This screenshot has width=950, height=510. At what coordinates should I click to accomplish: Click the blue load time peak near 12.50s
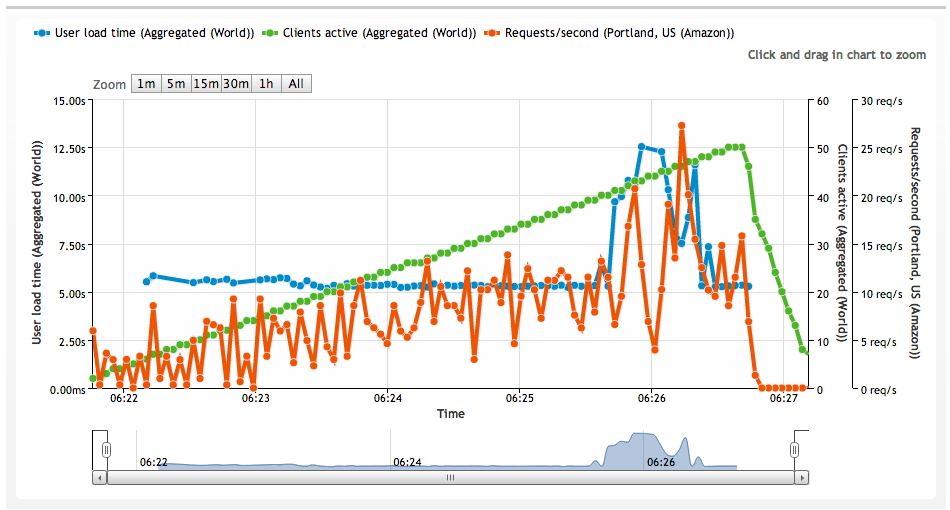coord(642,146)
